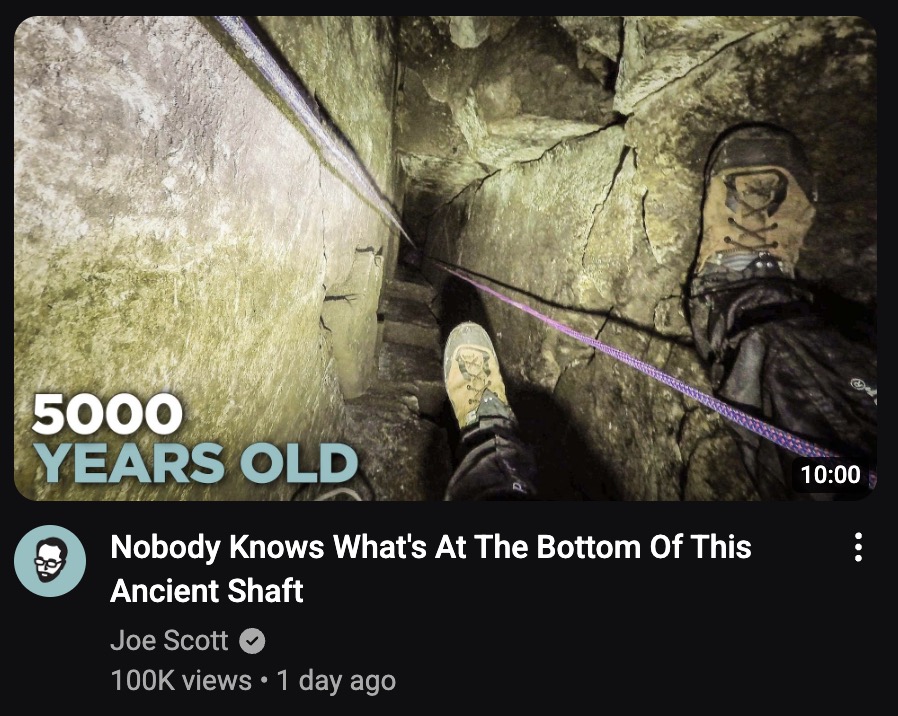Click the 10:00 duration badge
The height and width of the screenshot is (716, 898).
[x=830, y=474]
